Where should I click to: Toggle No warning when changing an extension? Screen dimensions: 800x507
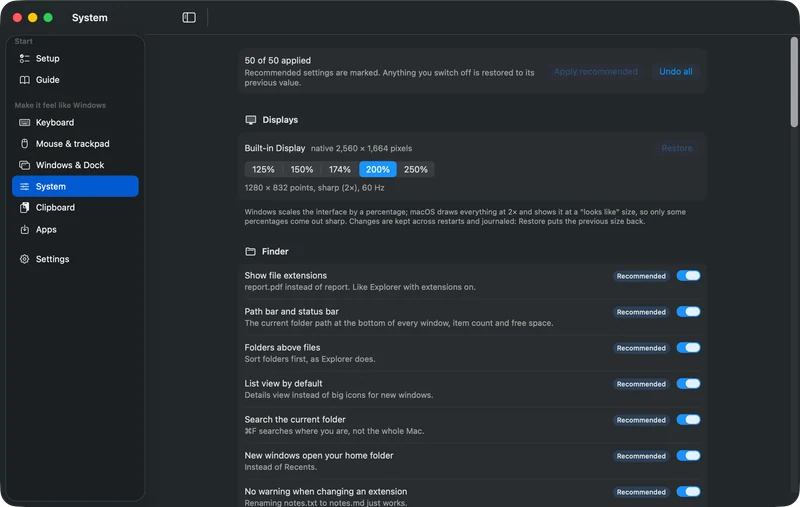click(x=688, y=492)
